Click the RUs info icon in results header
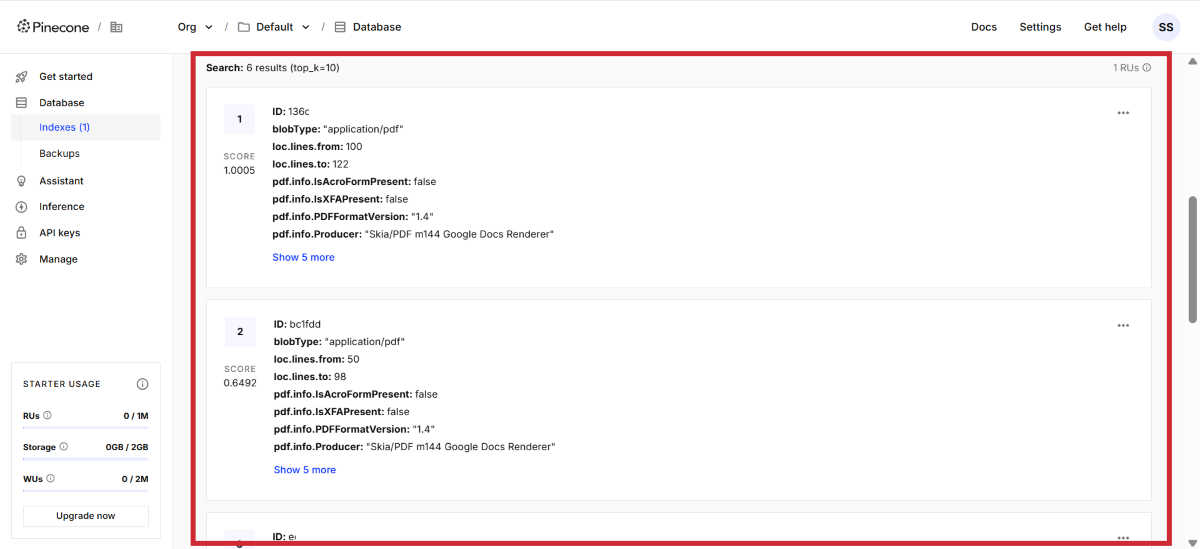Viewport: 1200px width, 549px height. point(1147,68)
